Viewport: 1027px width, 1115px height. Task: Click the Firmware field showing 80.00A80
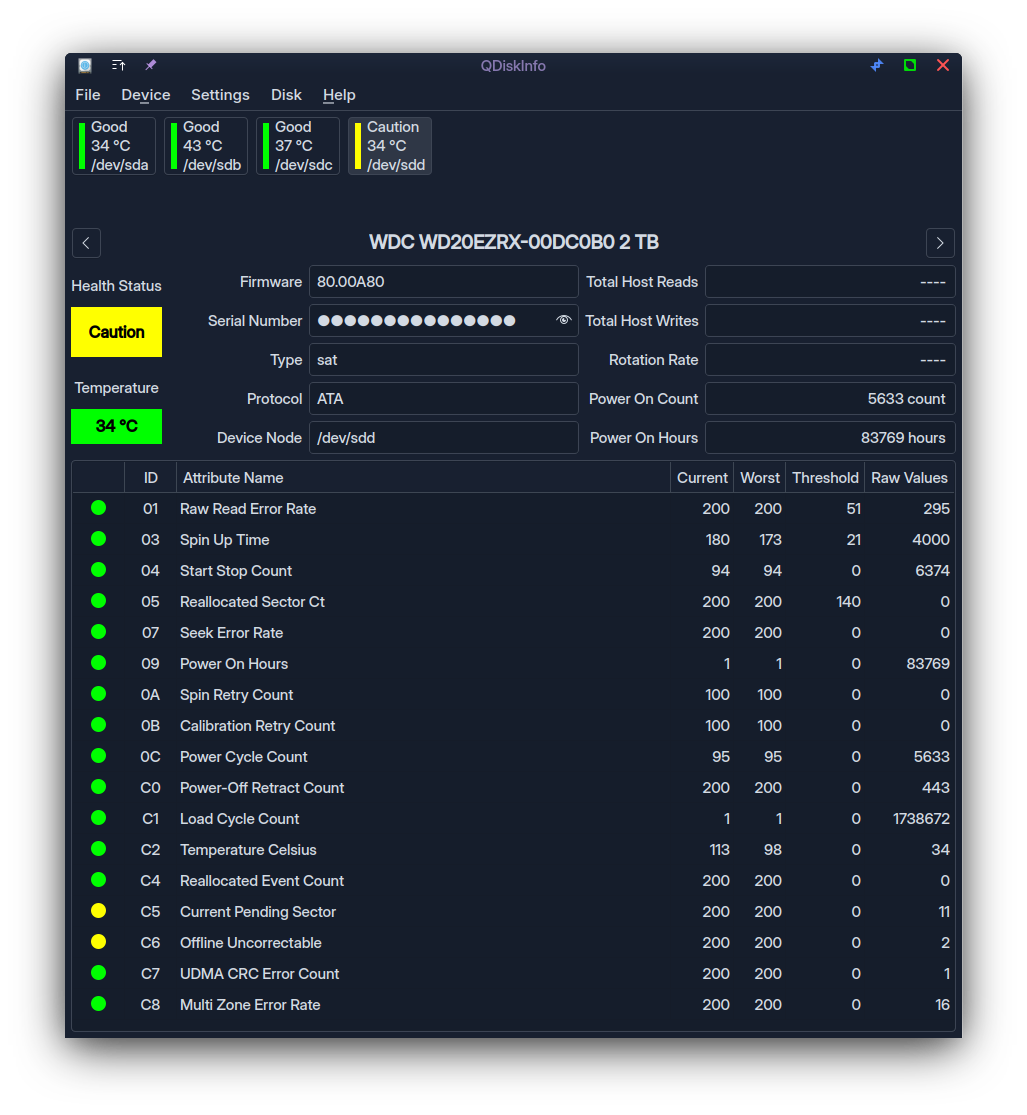point(443,282)
